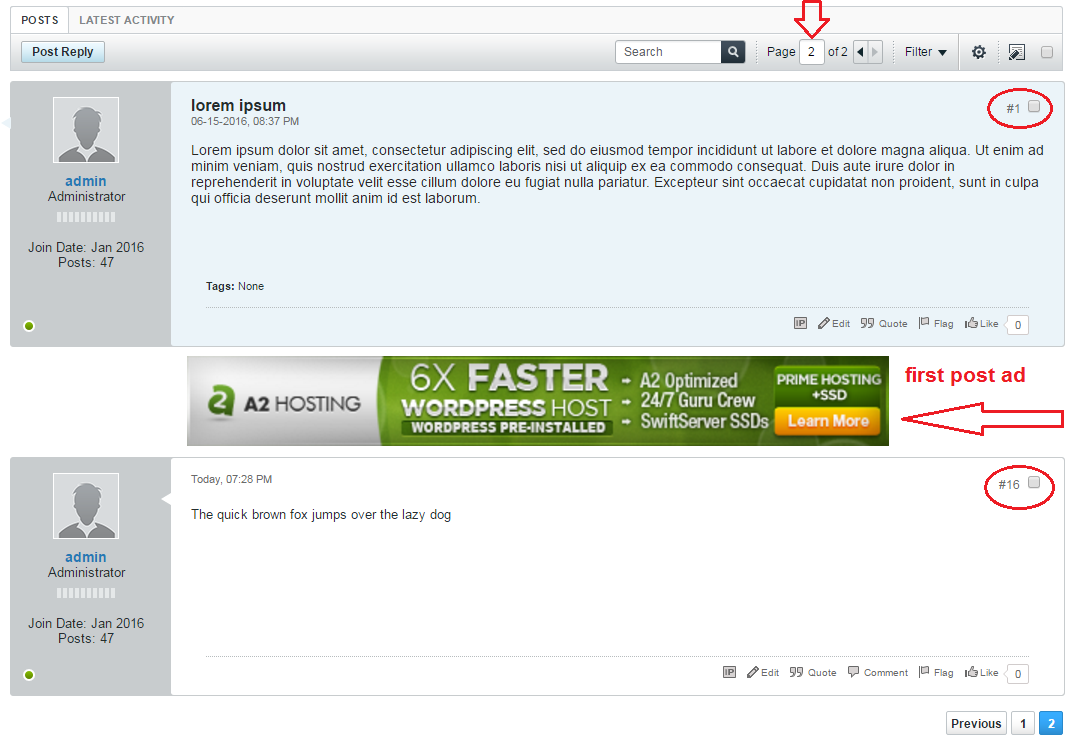Flag post #1

936,324
